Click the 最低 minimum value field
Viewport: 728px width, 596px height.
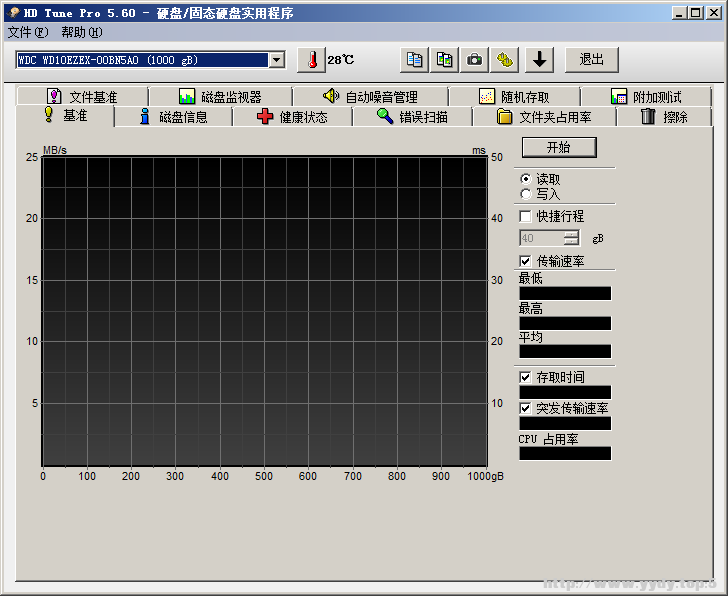pos(565,293)
